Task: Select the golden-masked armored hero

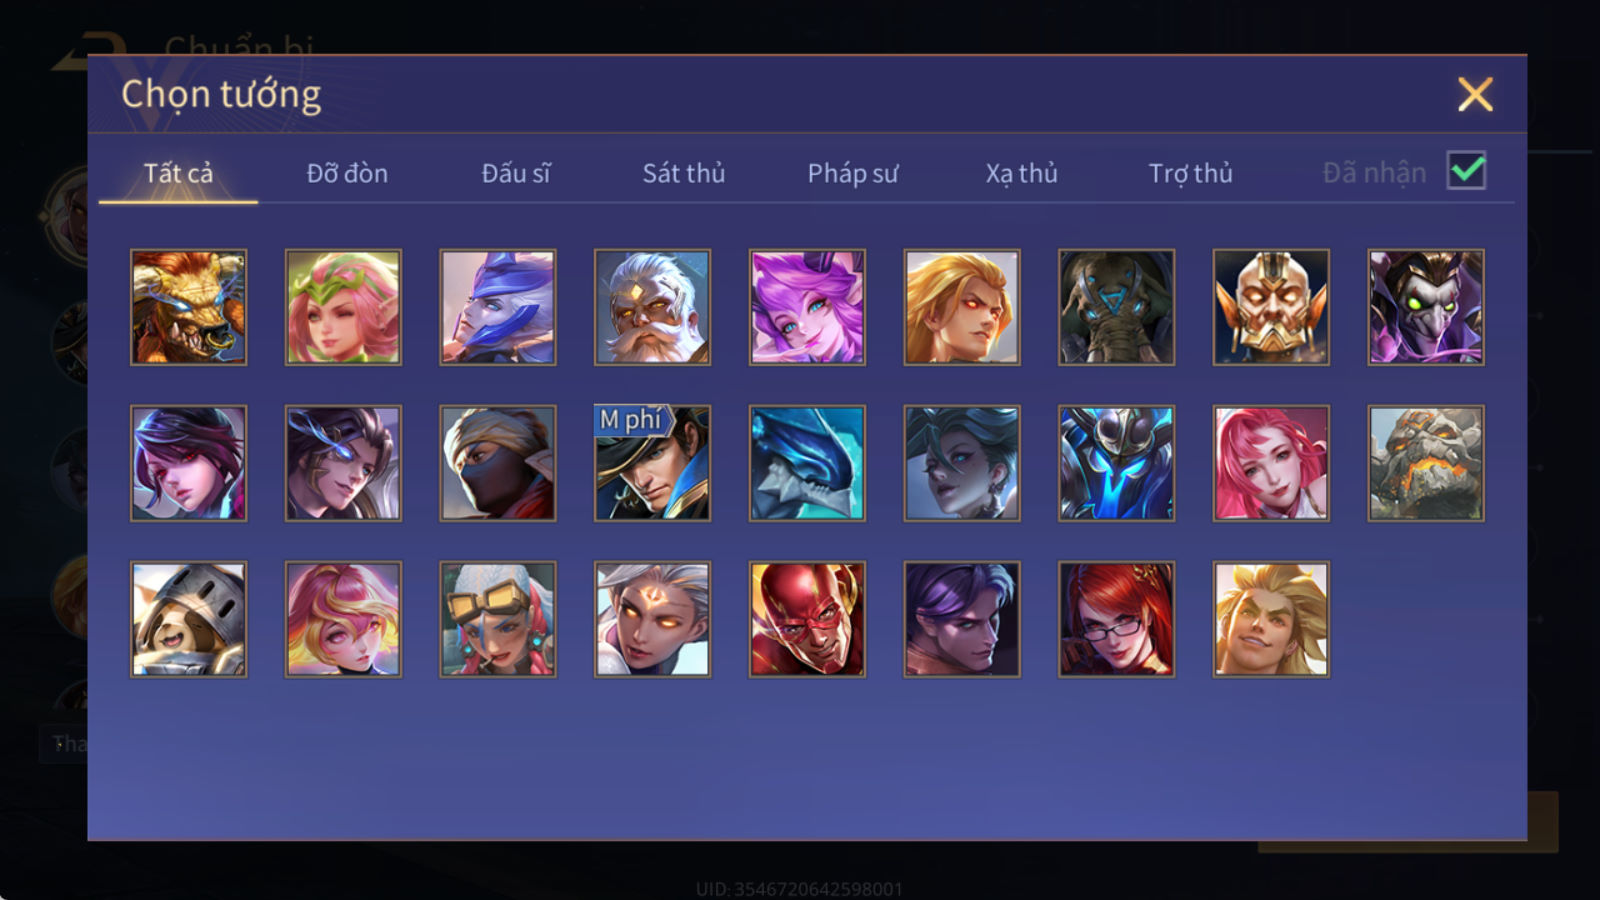Action: click(x=1271, y=307)
